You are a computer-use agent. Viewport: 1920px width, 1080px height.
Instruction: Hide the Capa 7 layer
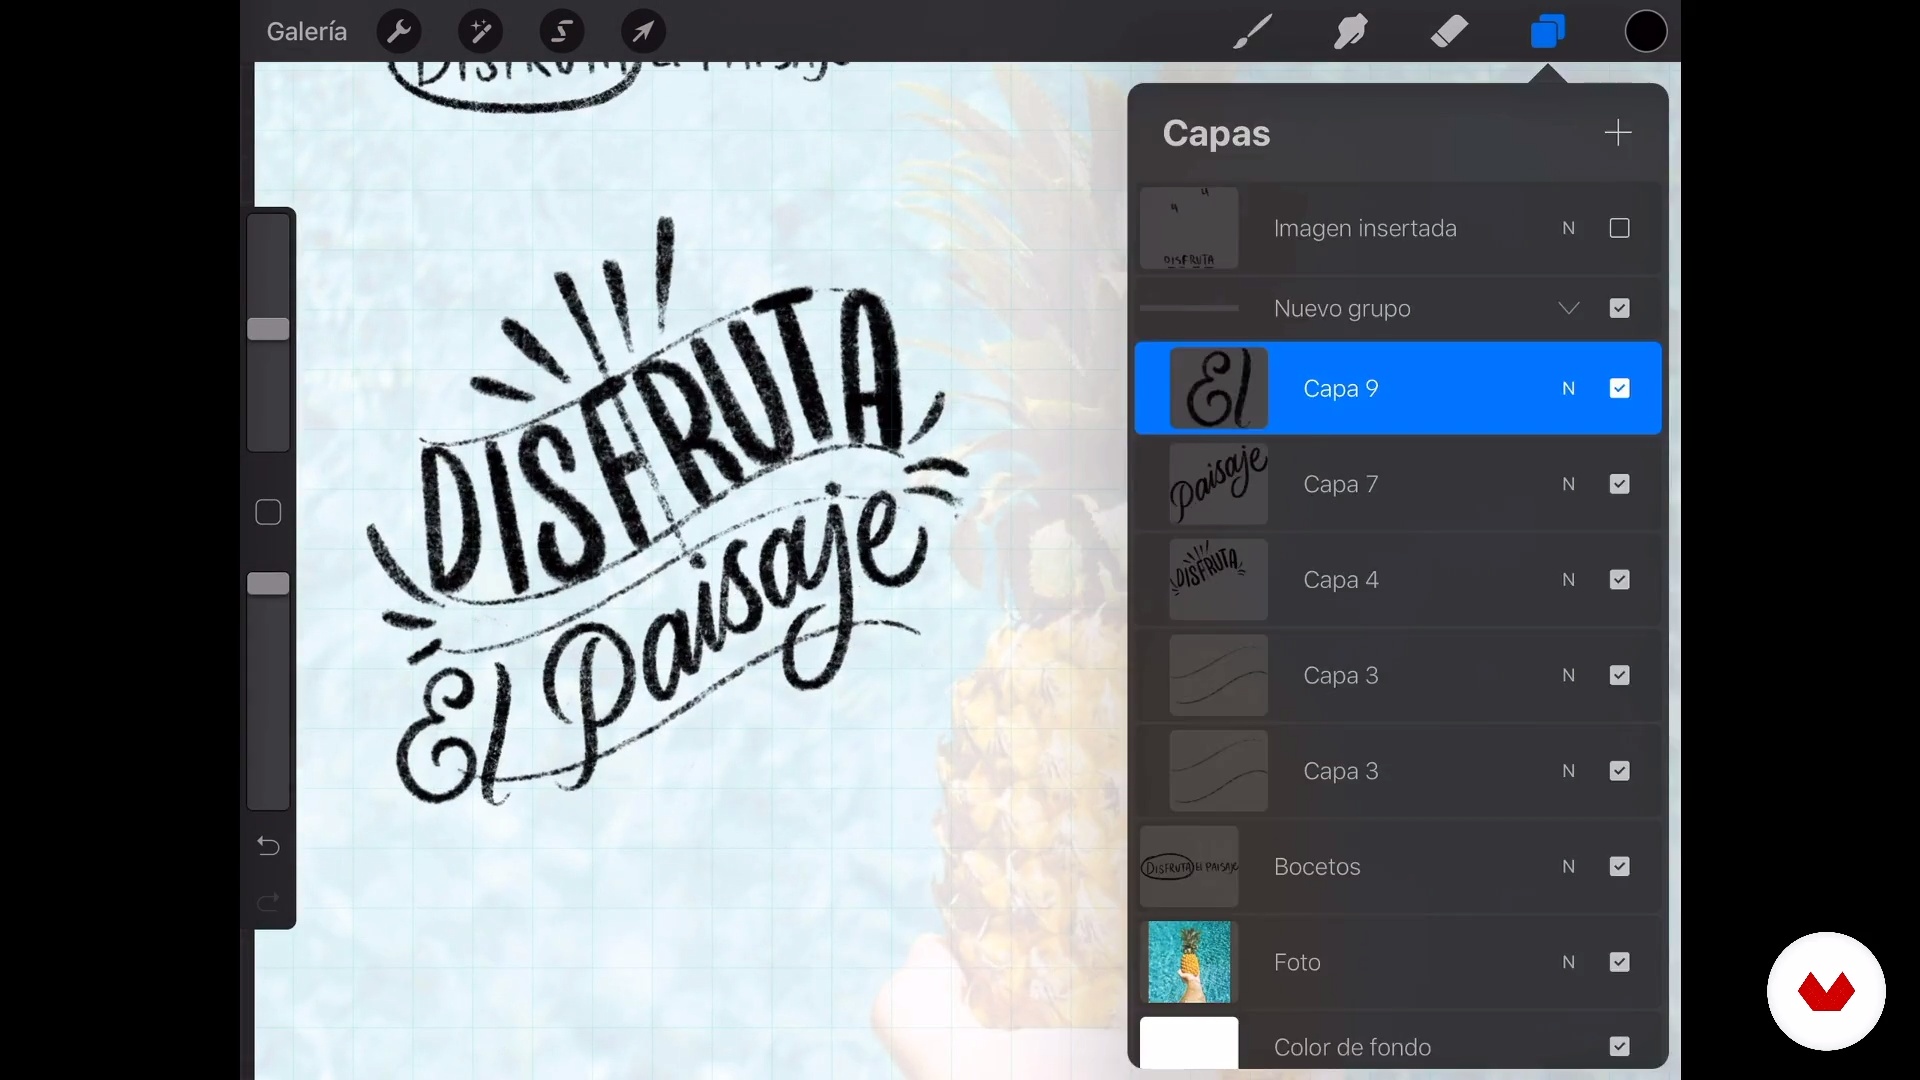(x=1619, y=485)
